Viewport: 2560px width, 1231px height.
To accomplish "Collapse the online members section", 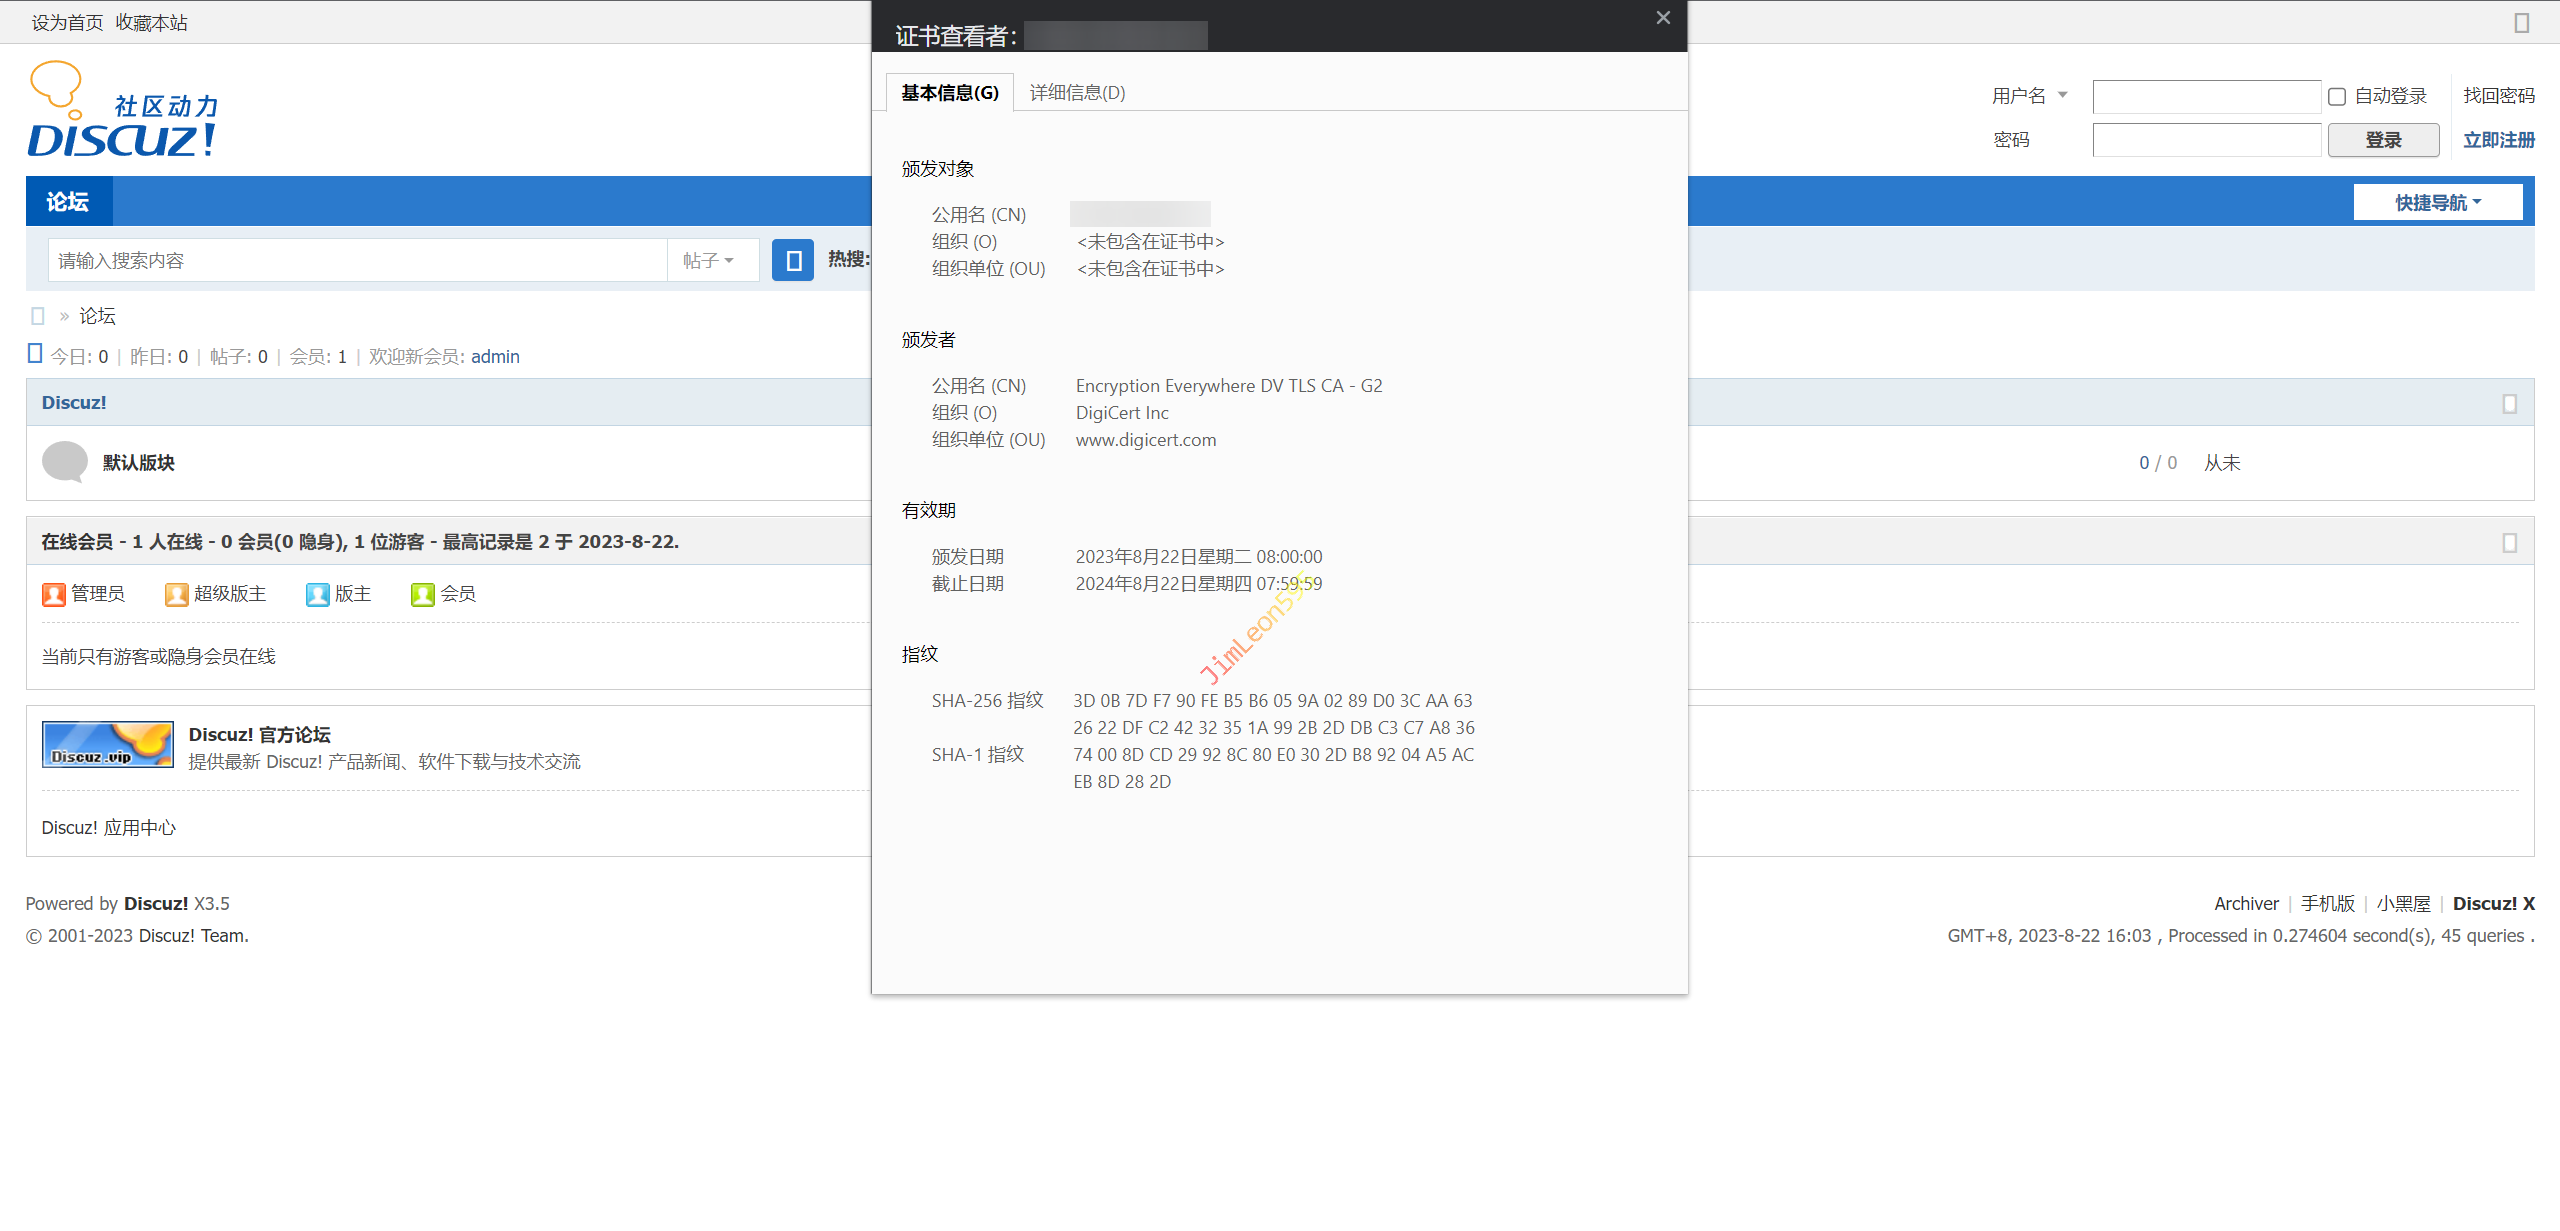I will click(2509, 542).
